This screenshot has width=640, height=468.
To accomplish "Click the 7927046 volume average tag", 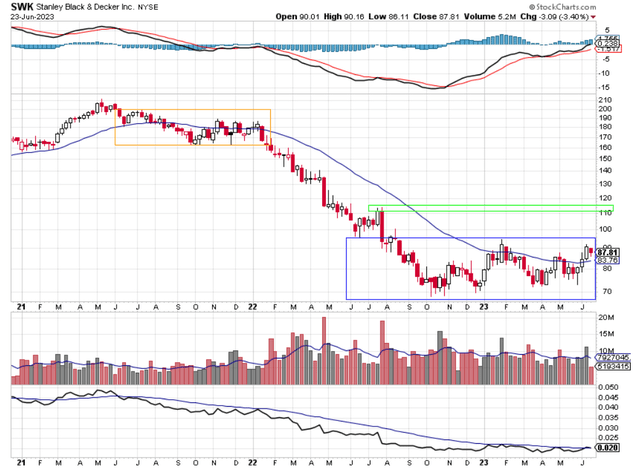I will (x=613, y=358).
